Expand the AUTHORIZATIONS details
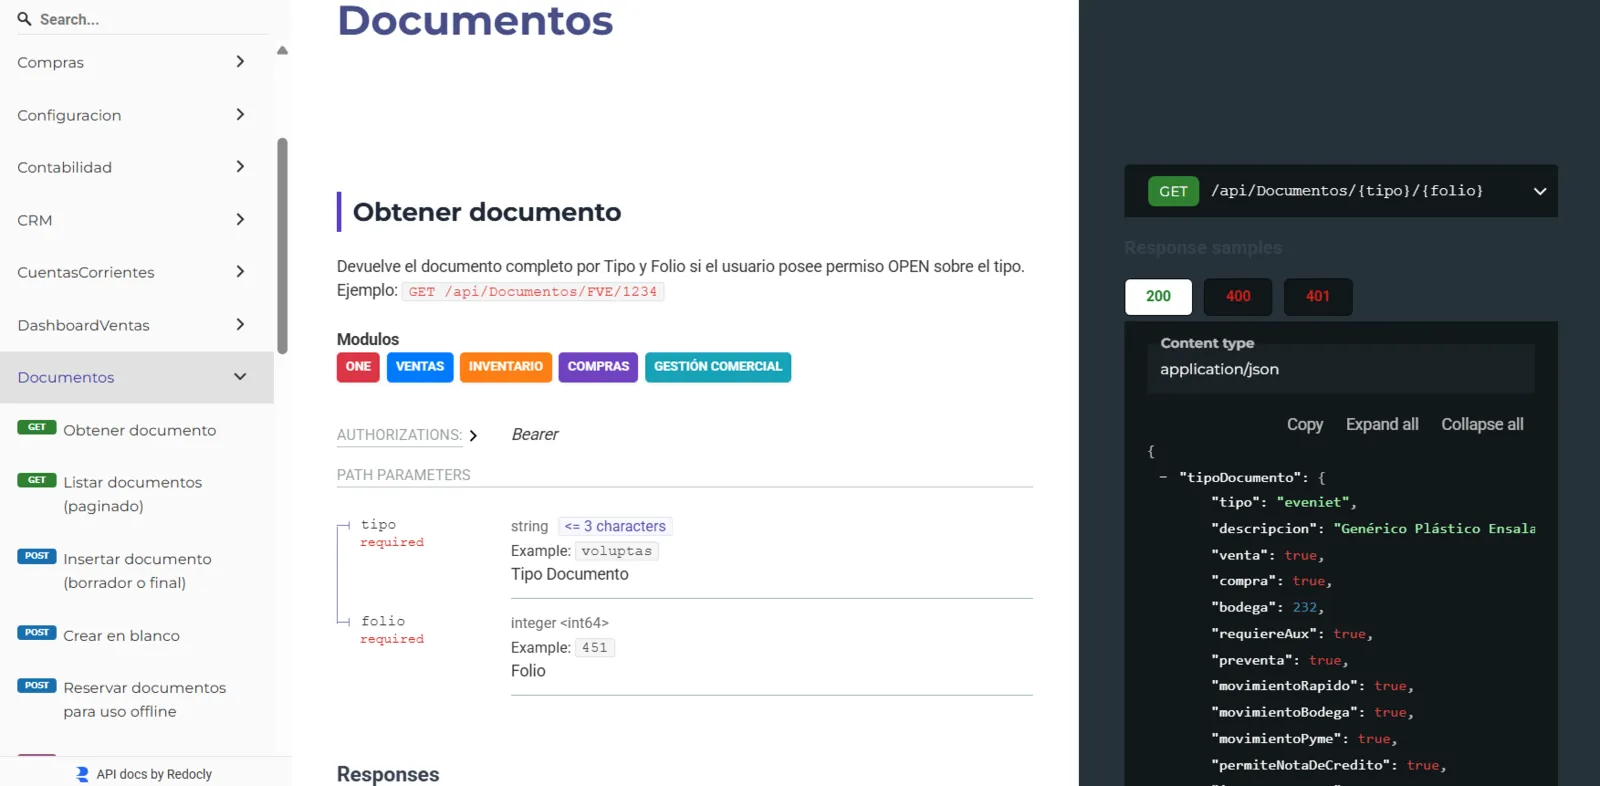 407,435
